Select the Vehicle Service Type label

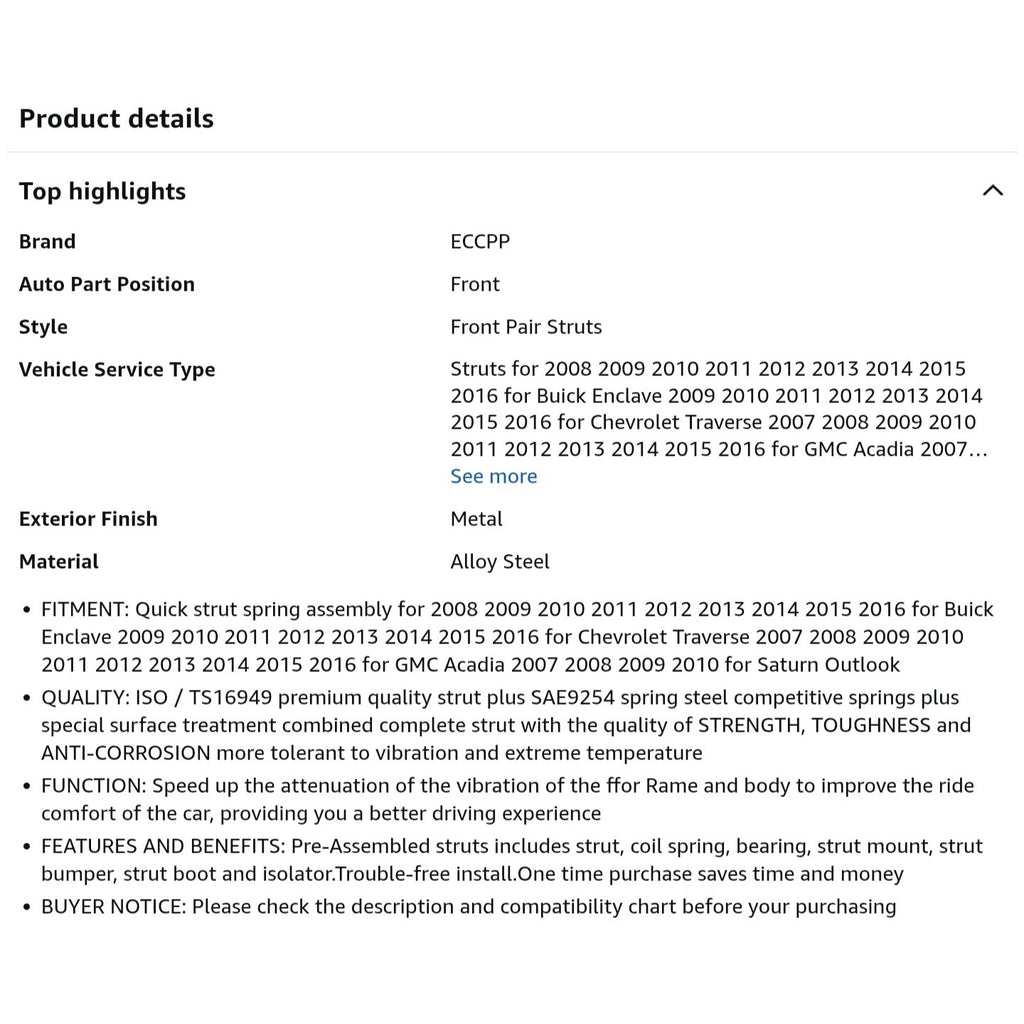(x=117, y=370)
